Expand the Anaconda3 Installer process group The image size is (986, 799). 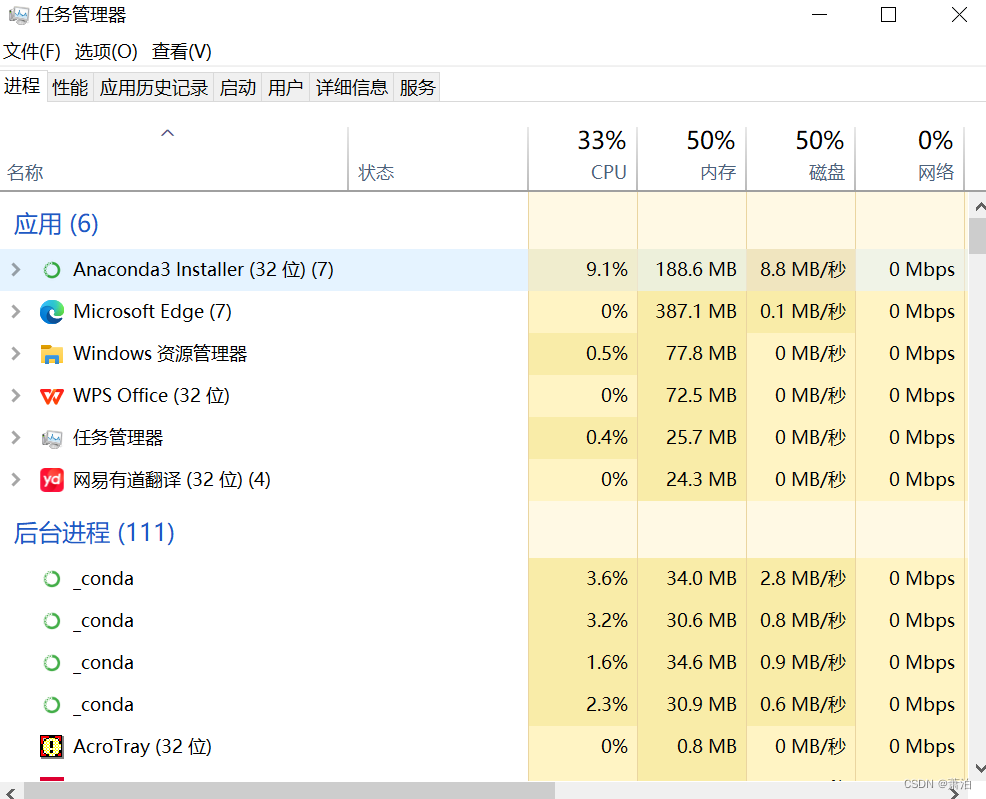click(x=16, y=270)
